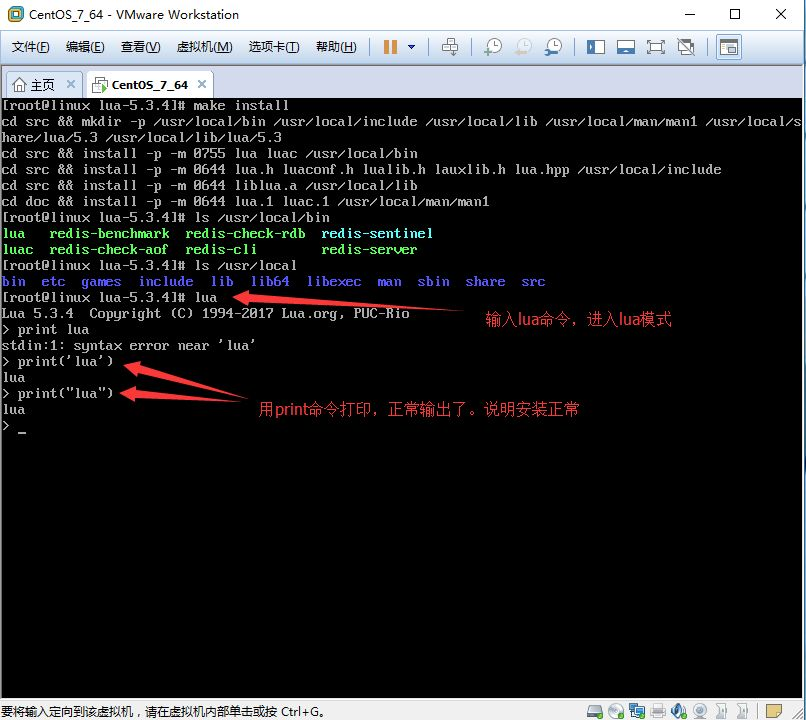Click the sound card status icon
This screenshot has height=720, width=806.
[679, 711]
